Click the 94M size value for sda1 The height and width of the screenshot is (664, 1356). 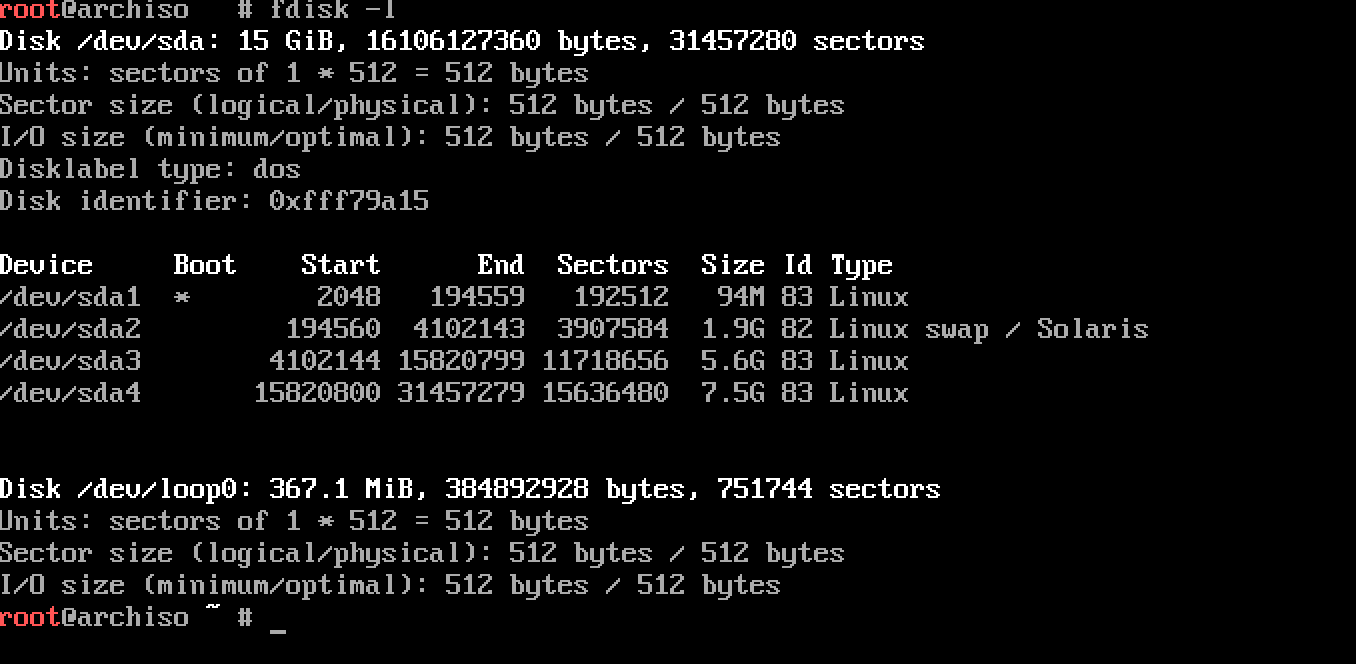click(x=740, y=297)
